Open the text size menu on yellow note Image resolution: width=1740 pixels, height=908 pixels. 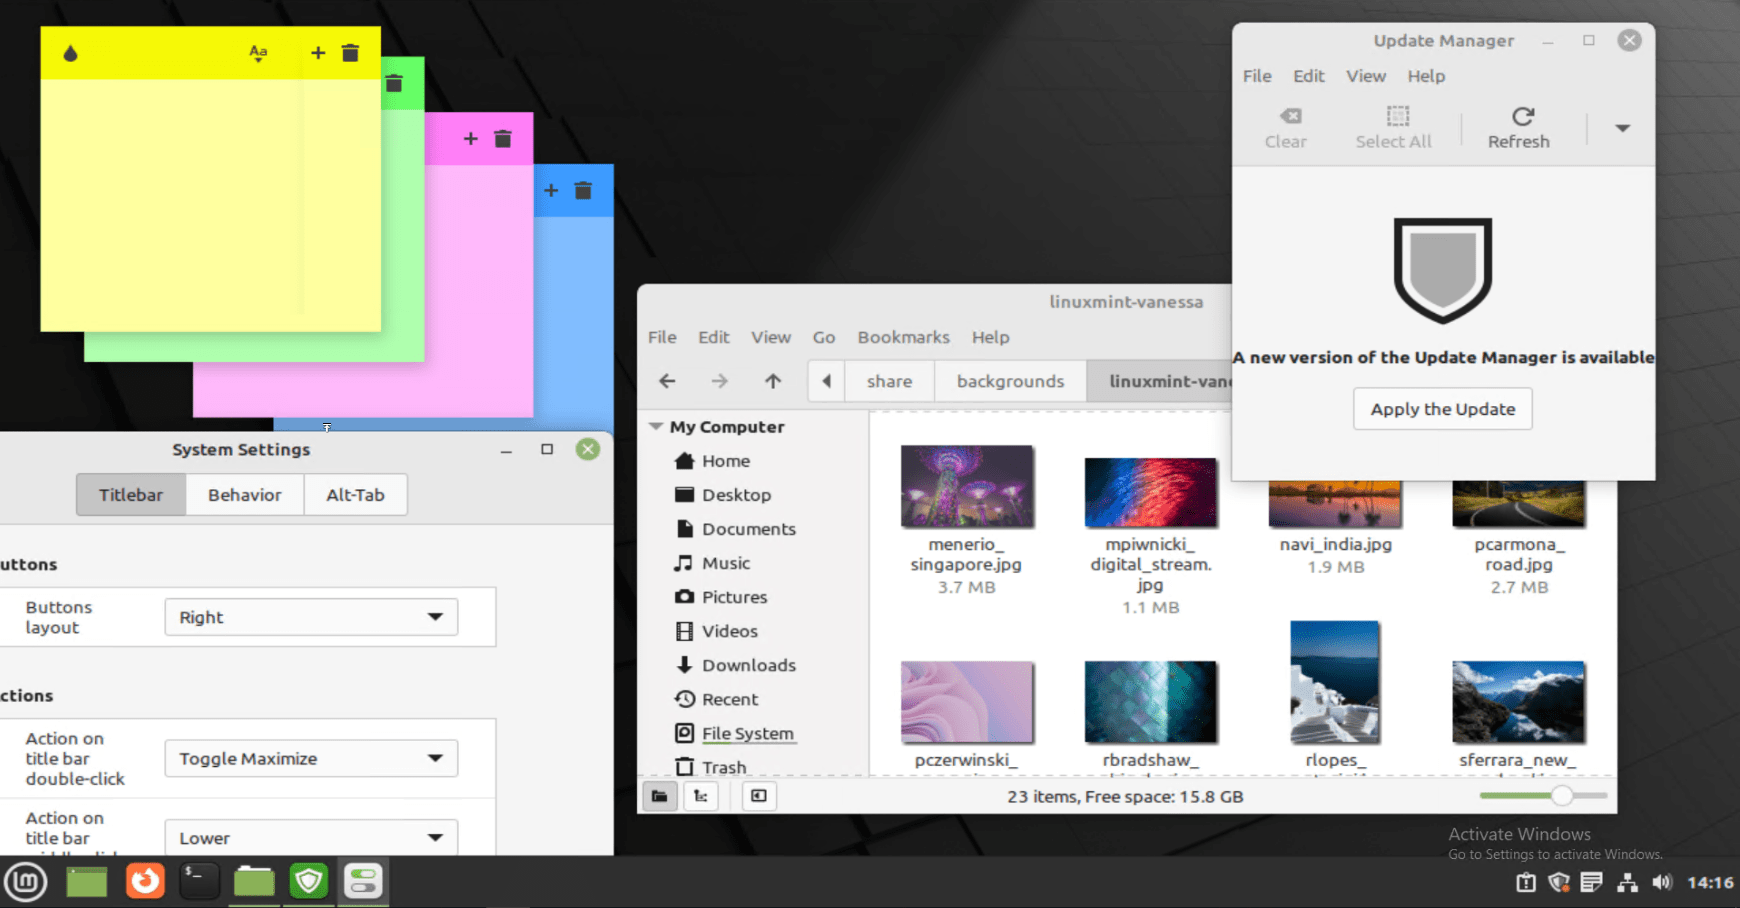pyautogui.click(x=258, y=53)
